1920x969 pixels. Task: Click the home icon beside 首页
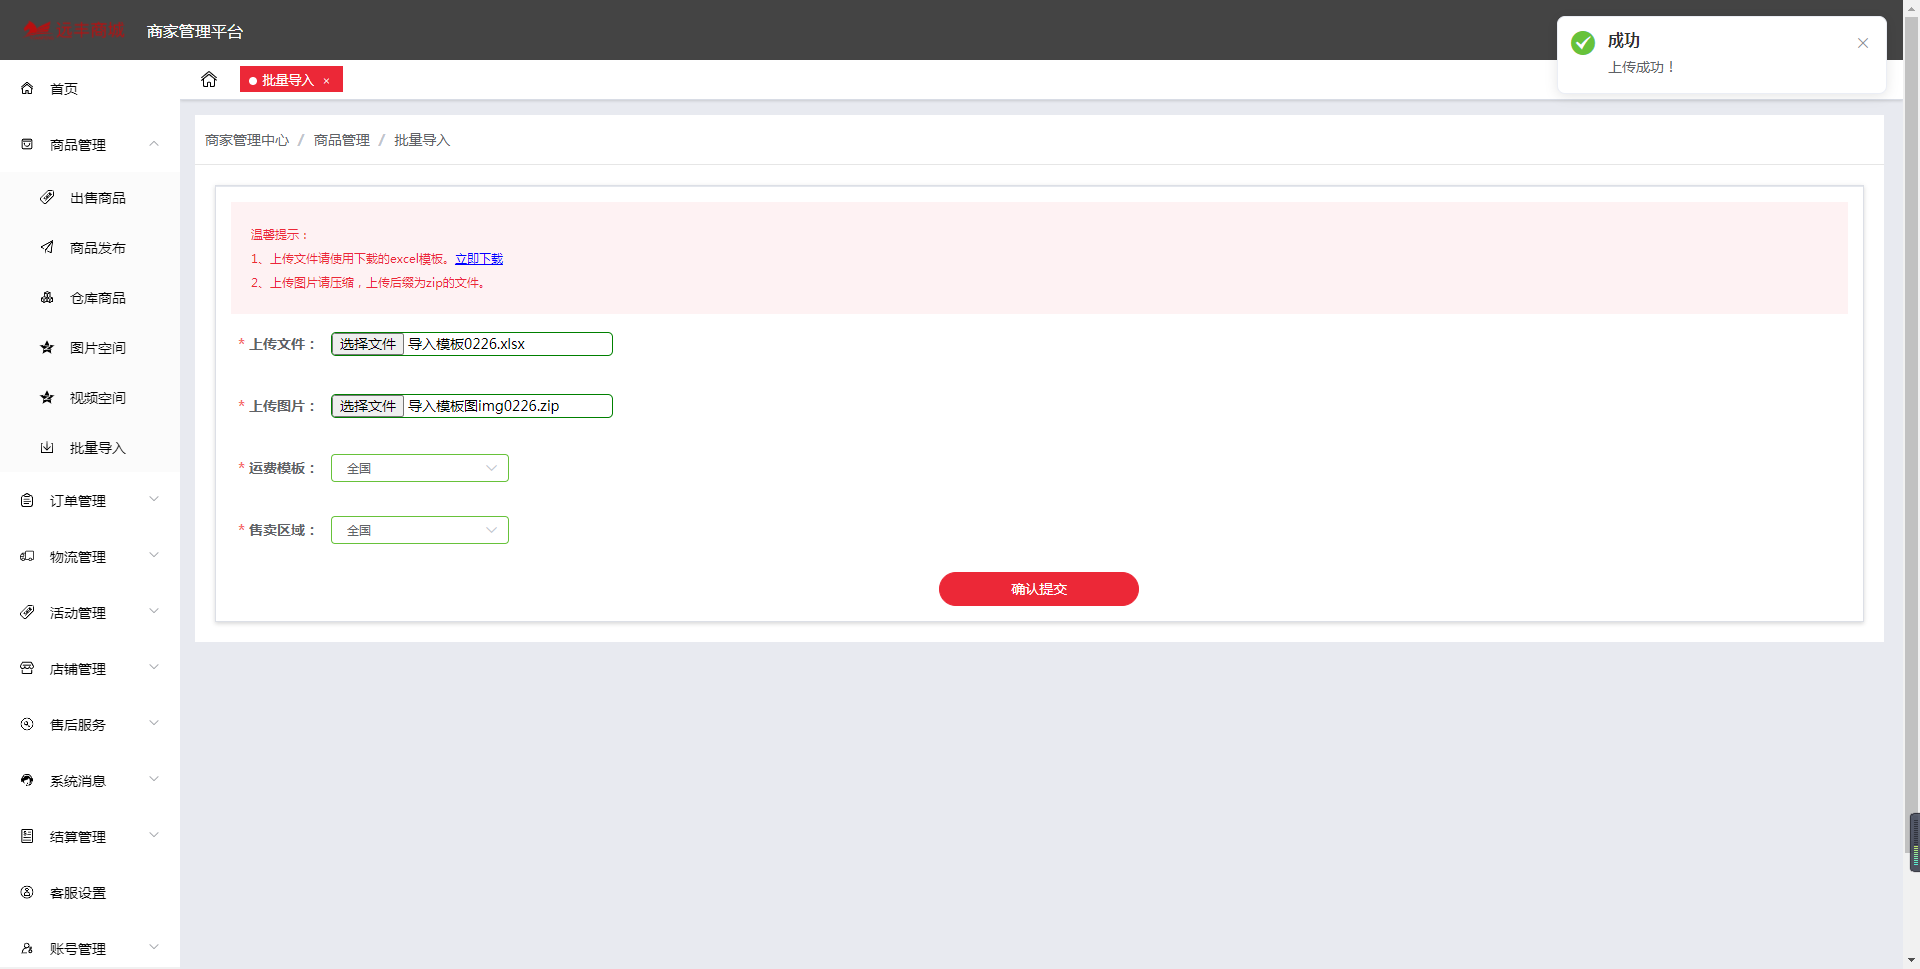27,88
